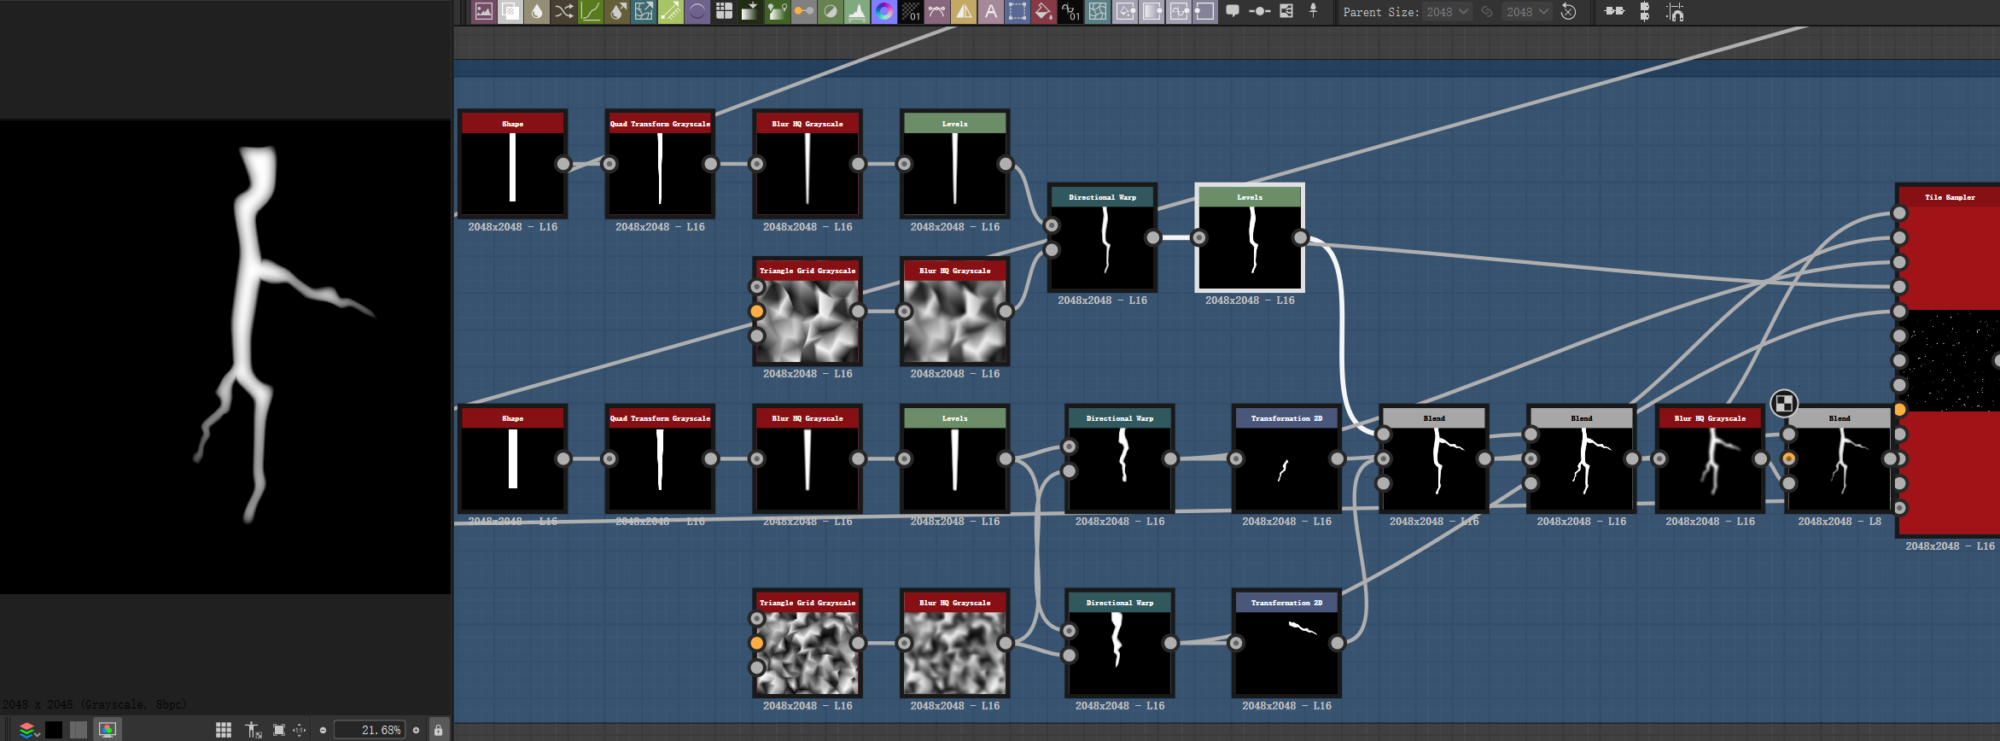Add a Pixel Processor node
Screen dimensions: 2000x741
pyautogui.click(x=911, y=12)
